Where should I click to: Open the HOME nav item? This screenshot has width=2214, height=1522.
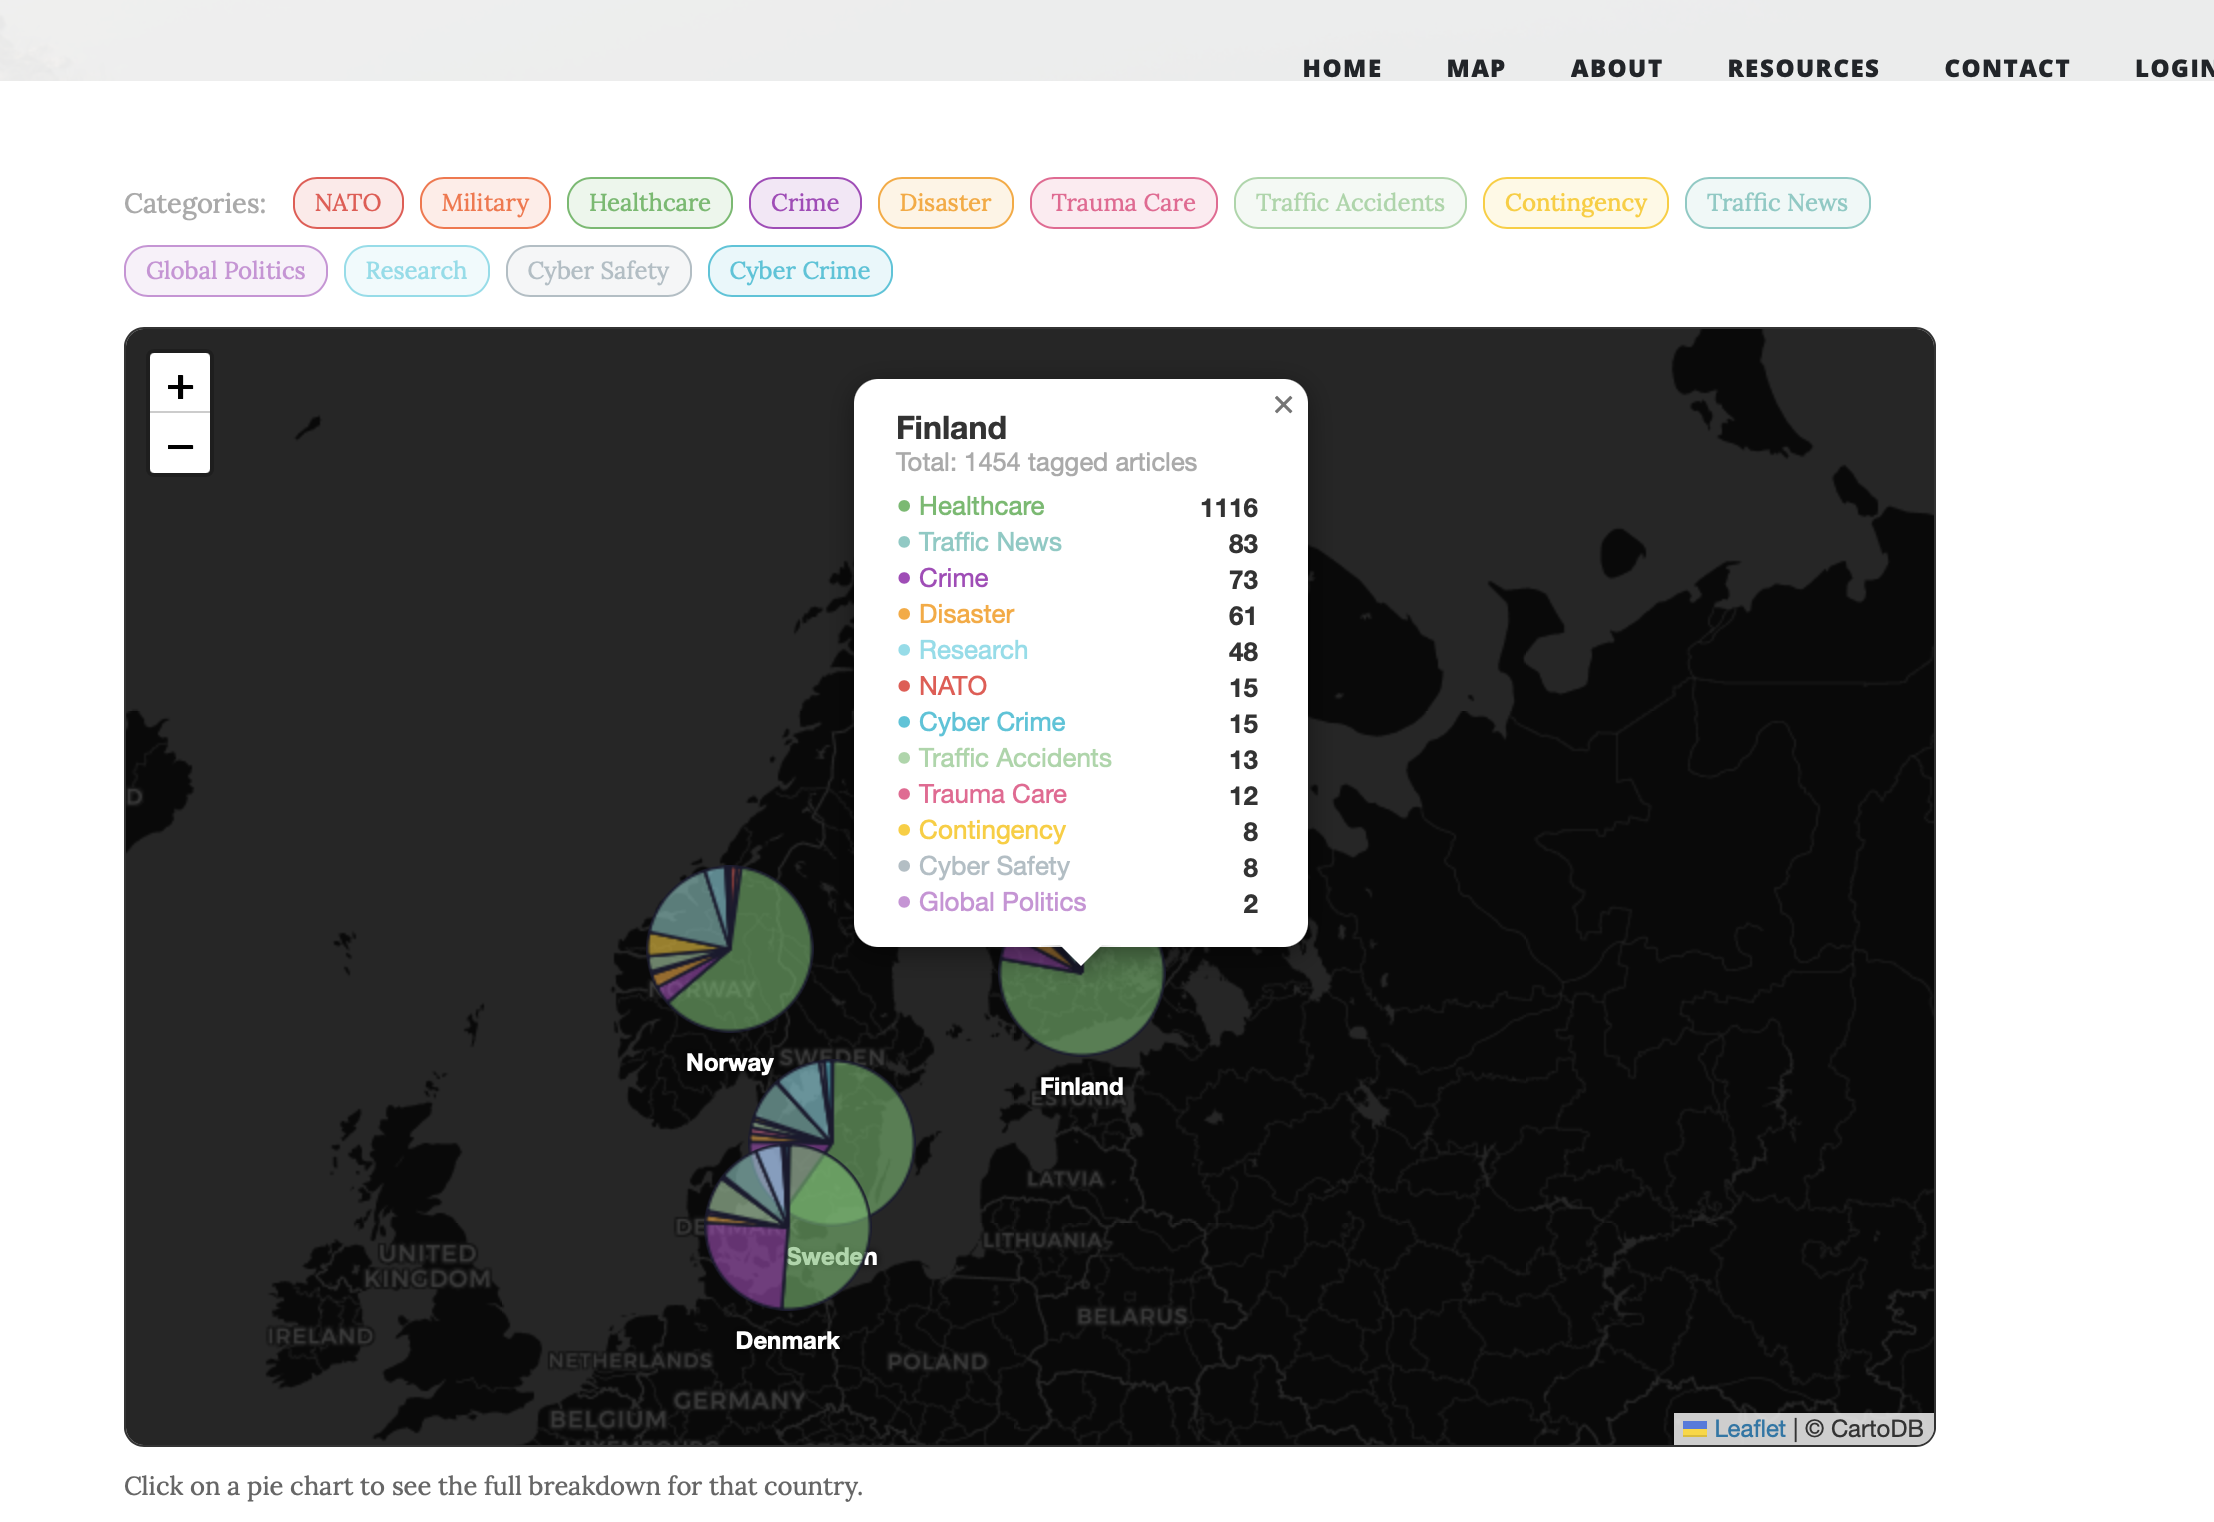[x=1342, y=68]
